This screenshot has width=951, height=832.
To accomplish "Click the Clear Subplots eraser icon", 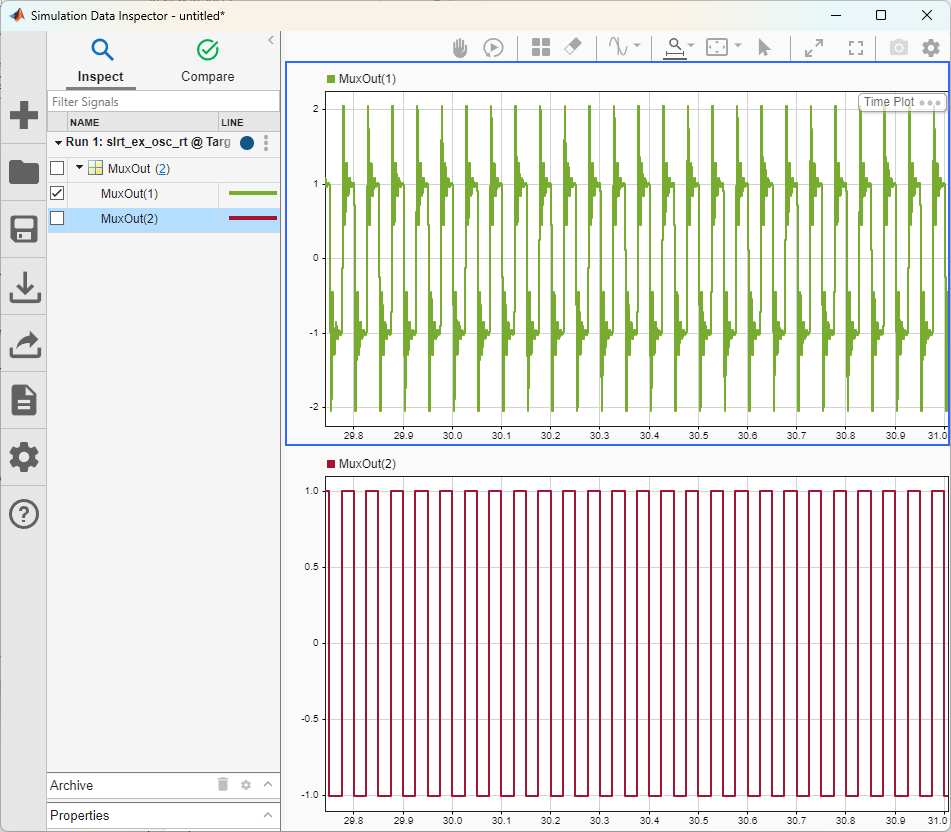I will tap(573, 47).
